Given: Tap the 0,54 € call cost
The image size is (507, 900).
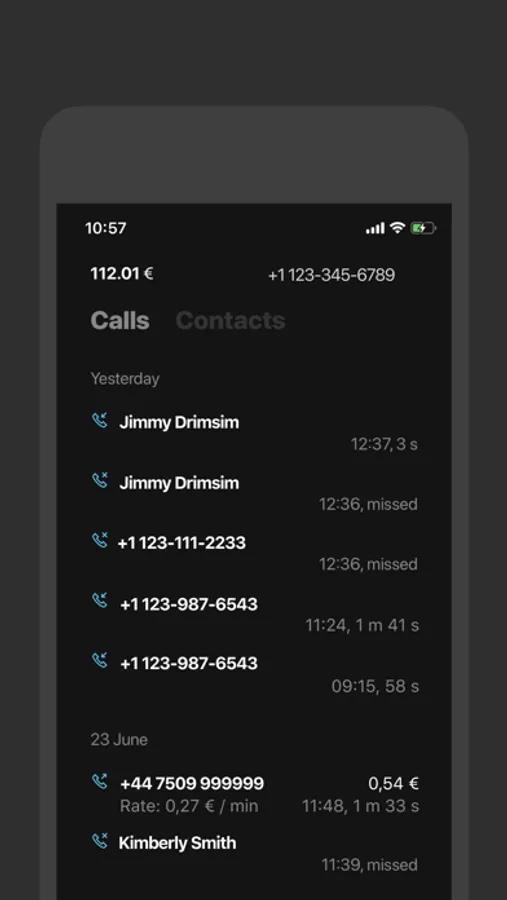Looking at the screenshot, I should pos(393,783).
